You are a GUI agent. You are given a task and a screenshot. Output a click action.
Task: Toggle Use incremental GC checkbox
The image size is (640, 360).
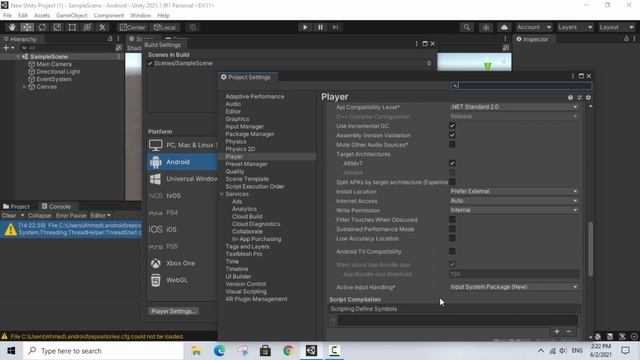coord(452,126)
